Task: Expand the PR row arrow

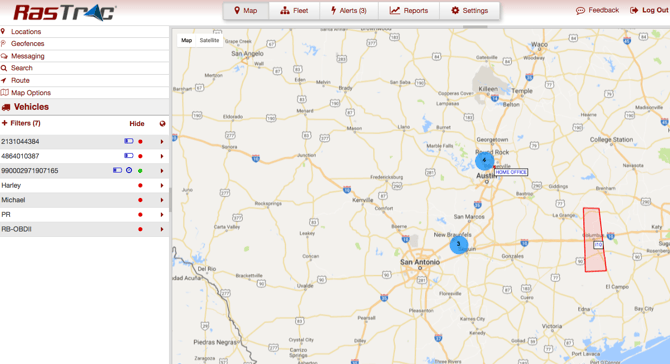Action: click(x=162, y=214)
